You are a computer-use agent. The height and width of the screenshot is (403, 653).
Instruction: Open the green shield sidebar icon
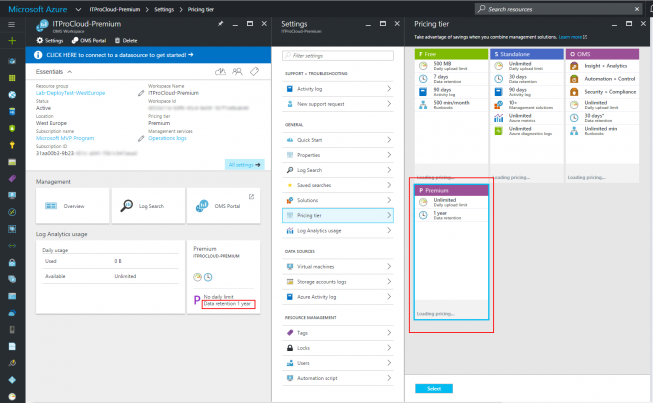click(12, 128)
